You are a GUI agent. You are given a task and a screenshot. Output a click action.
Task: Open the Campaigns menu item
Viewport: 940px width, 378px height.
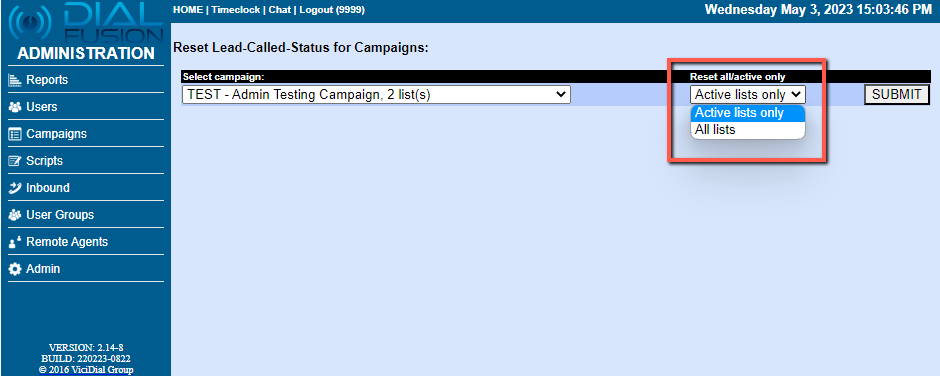[85, 134]
